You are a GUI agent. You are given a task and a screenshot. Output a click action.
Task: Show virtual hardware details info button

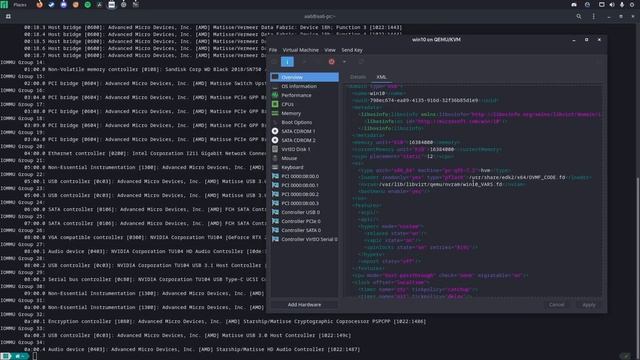(287, 62)
